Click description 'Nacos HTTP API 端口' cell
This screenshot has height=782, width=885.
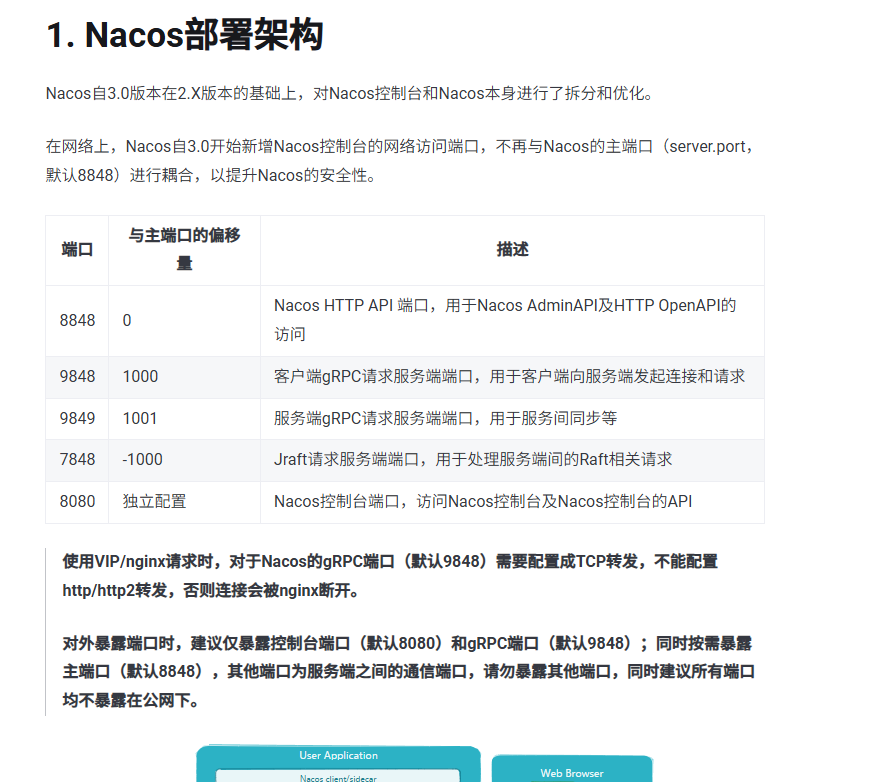click(x=512, y=320)
